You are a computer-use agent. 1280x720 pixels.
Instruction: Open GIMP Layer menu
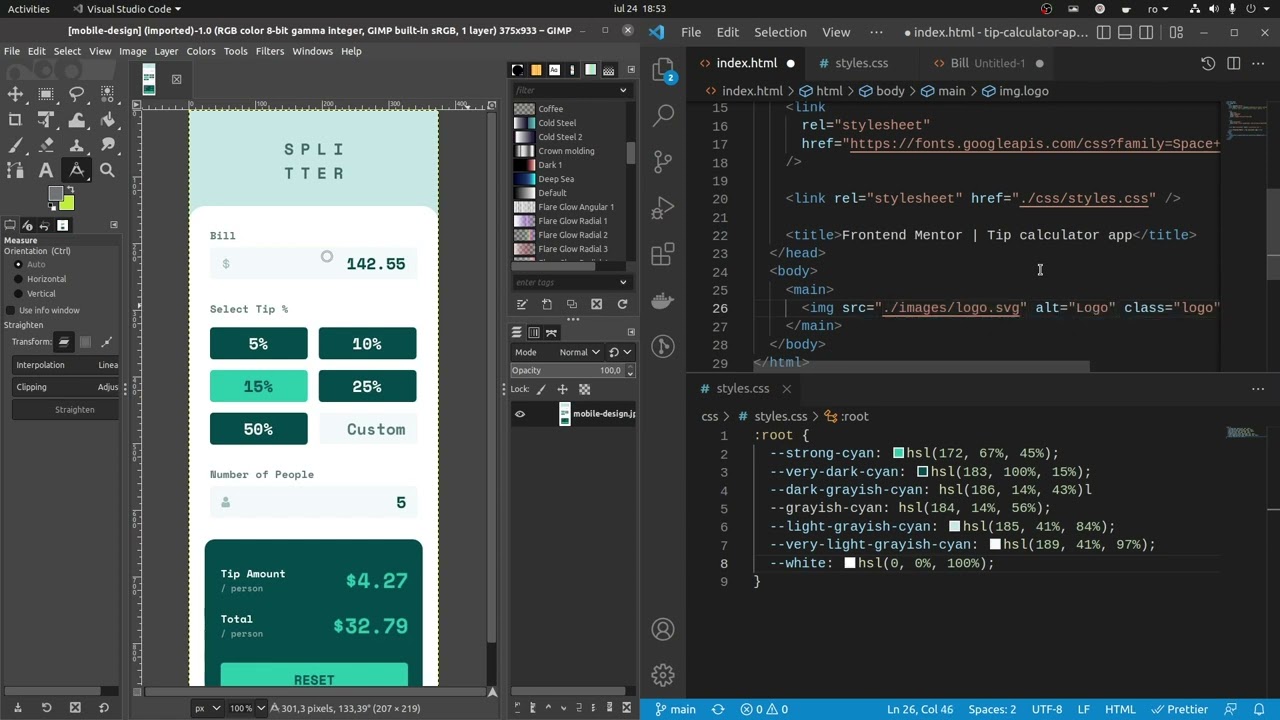tap(166, 51)
